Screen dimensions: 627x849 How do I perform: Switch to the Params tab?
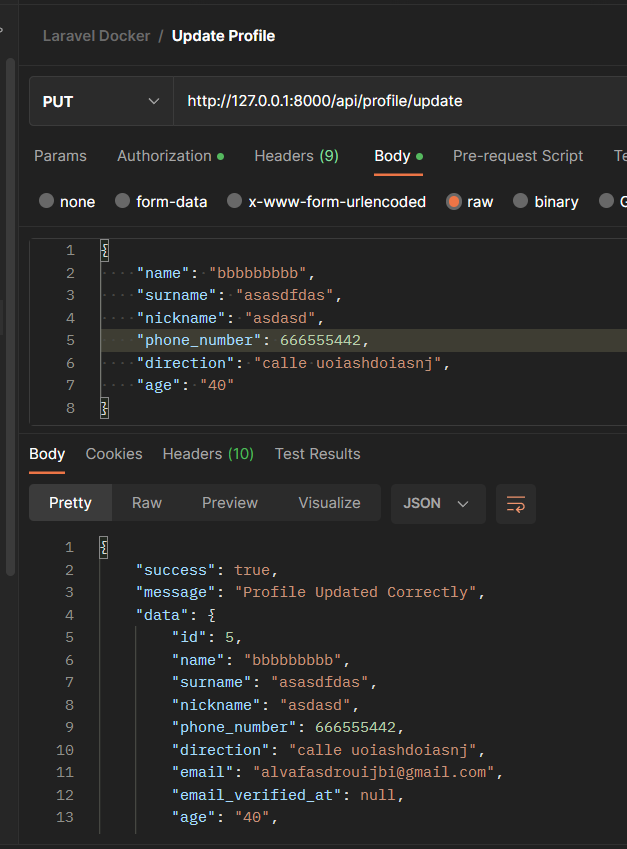pos(60,156)
